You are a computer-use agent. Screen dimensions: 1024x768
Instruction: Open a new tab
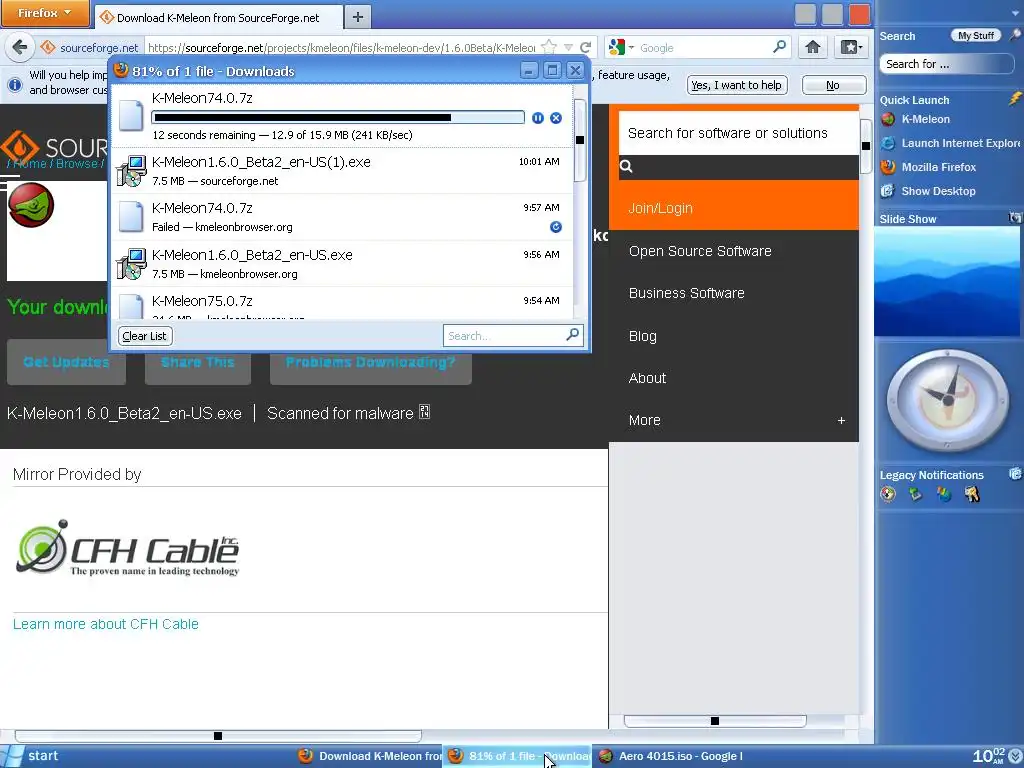[x=357, y=17]
